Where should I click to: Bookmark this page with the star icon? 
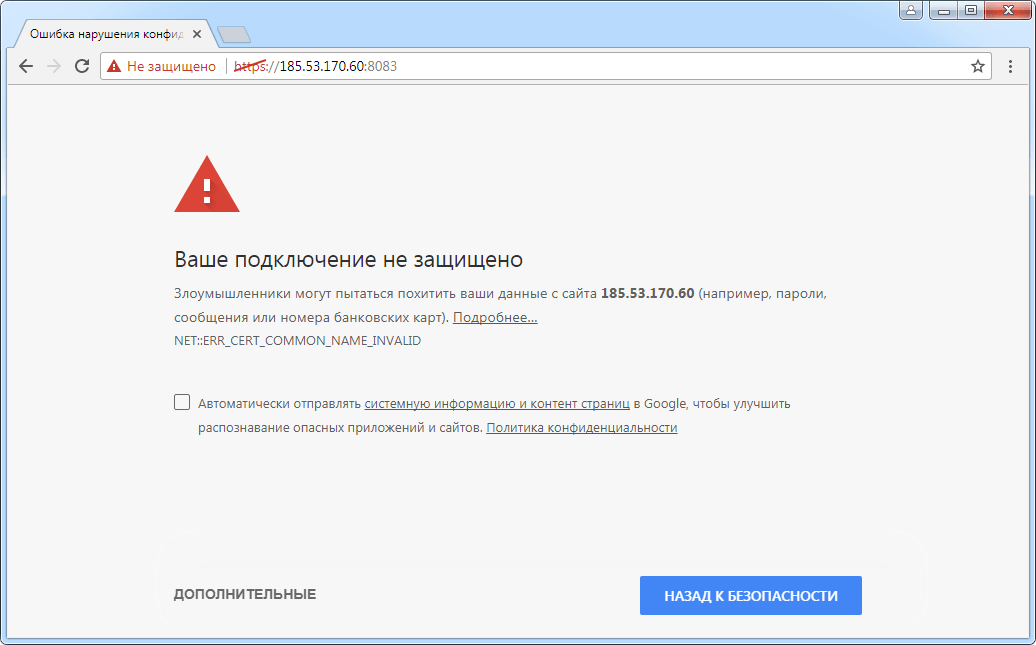(x=978, y=66)
